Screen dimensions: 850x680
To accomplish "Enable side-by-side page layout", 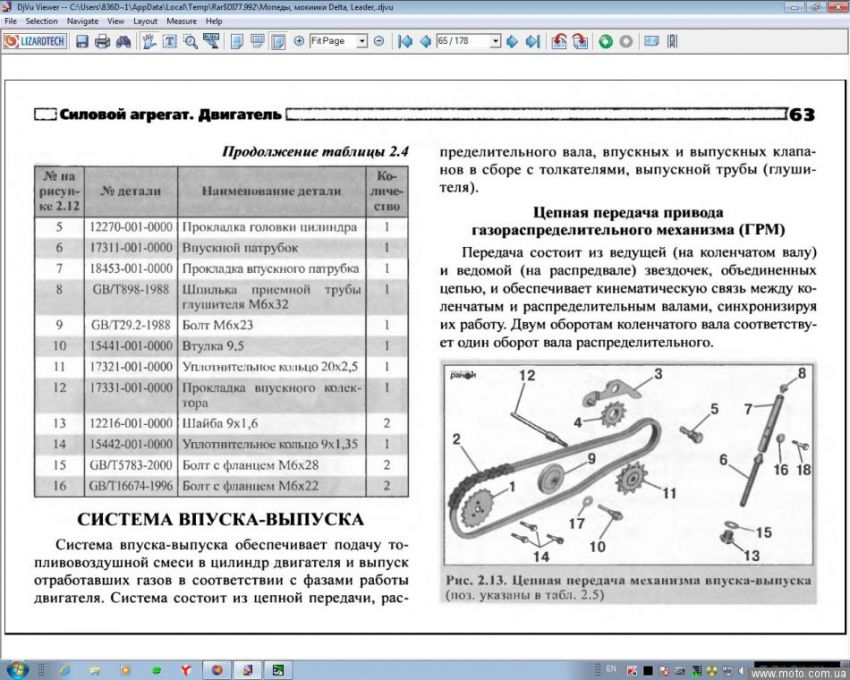I will pos(277,41).
